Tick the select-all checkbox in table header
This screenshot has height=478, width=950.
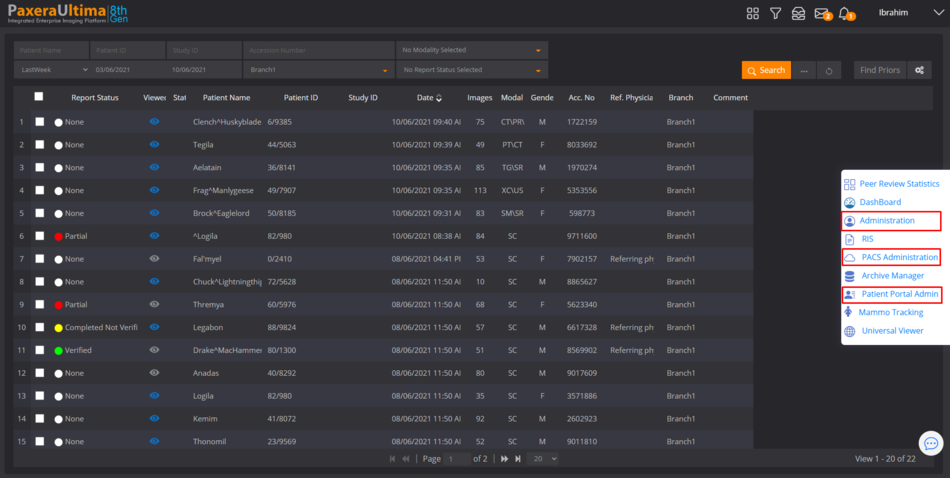pos(39,97)
